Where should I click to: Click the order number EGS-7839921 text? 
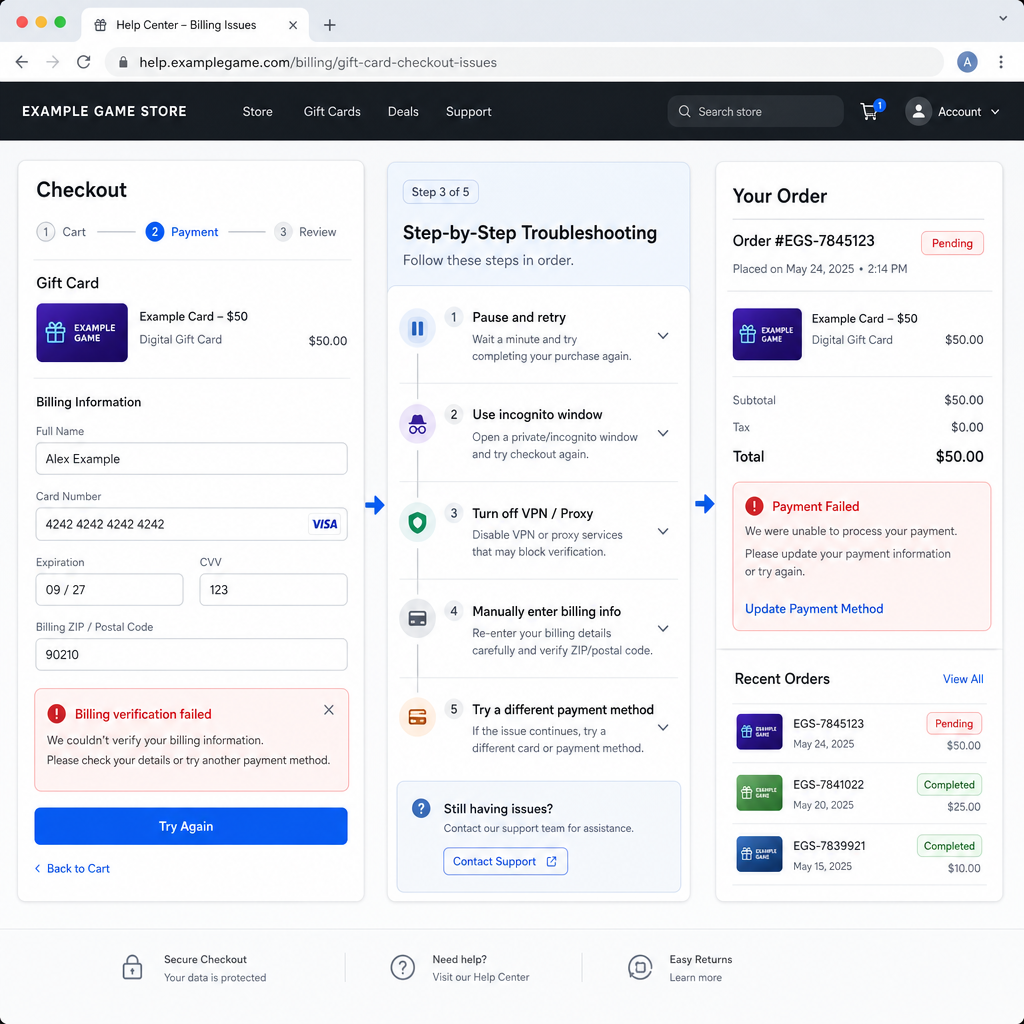click(x=829, y=846)
